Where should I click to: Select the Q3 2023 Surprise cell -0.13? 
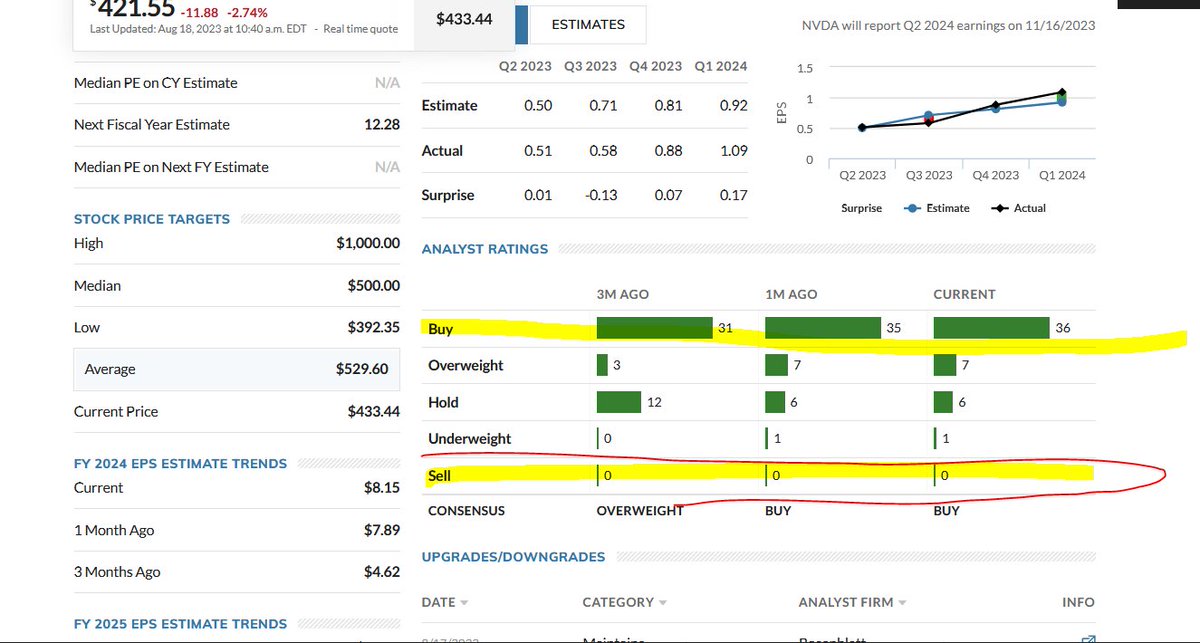tap(601, 195)
